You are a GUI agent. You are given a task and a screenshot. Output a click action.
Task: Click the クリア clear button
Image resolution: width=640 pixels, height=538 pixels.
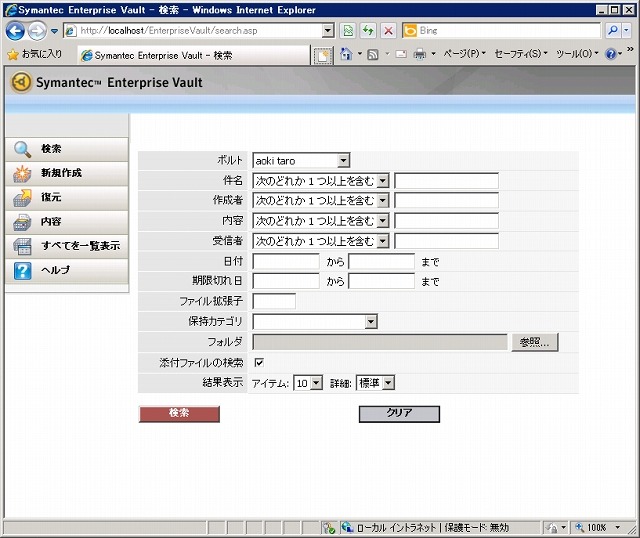coord(399,414)
